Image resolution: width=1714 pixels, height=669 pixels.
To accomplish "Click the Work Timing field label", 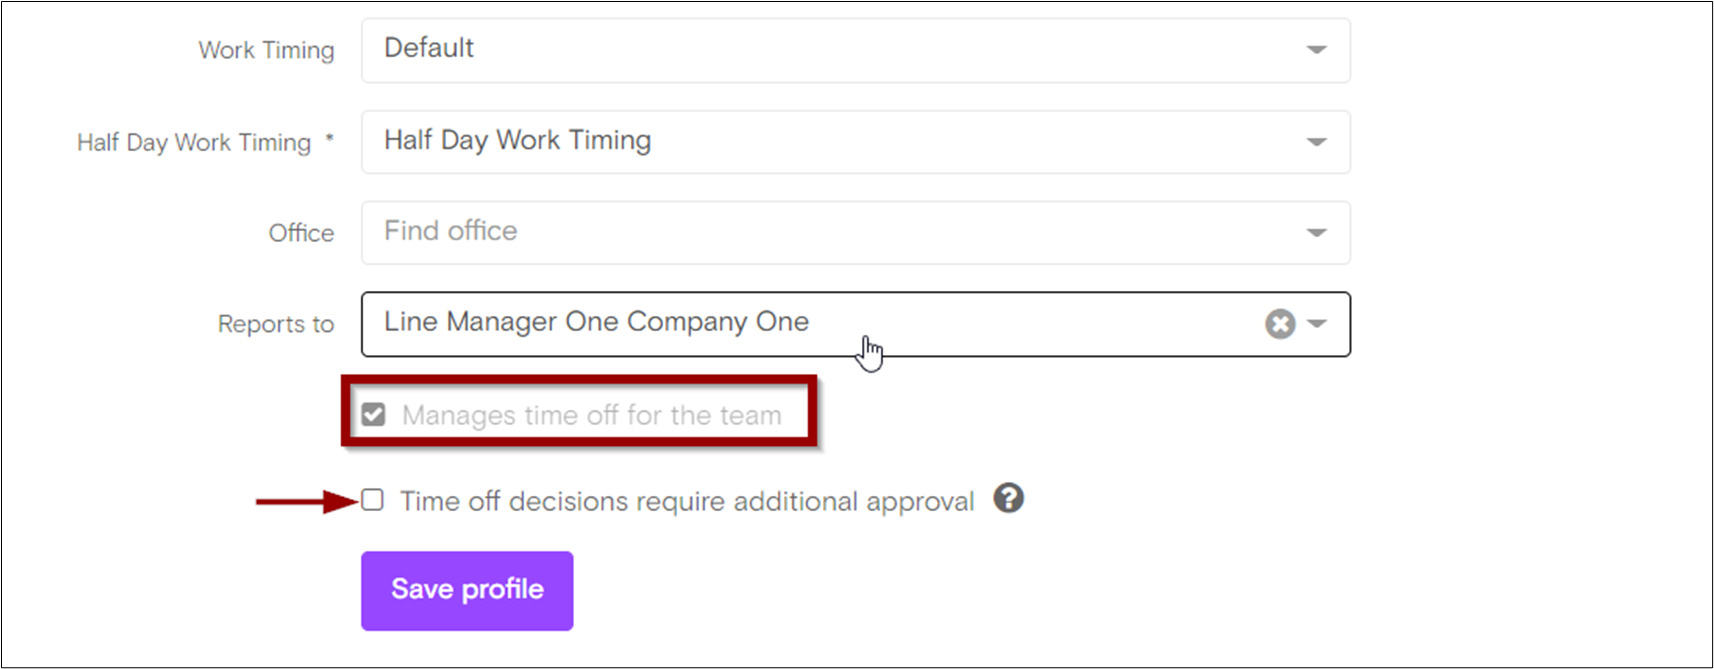I will coord(266,50).
